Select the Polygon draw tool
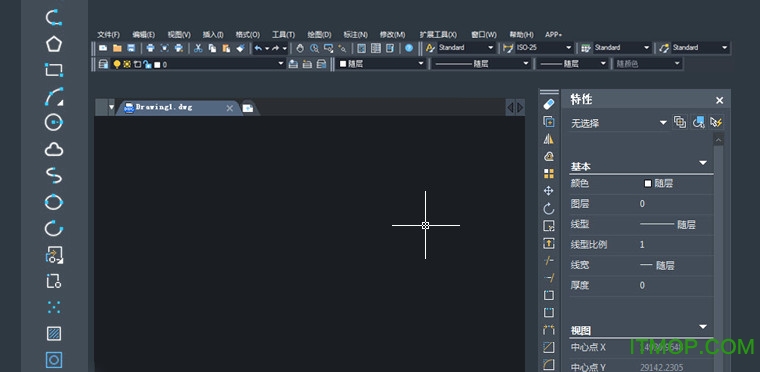This screenshot has height=372, width=760. point(54,44)
